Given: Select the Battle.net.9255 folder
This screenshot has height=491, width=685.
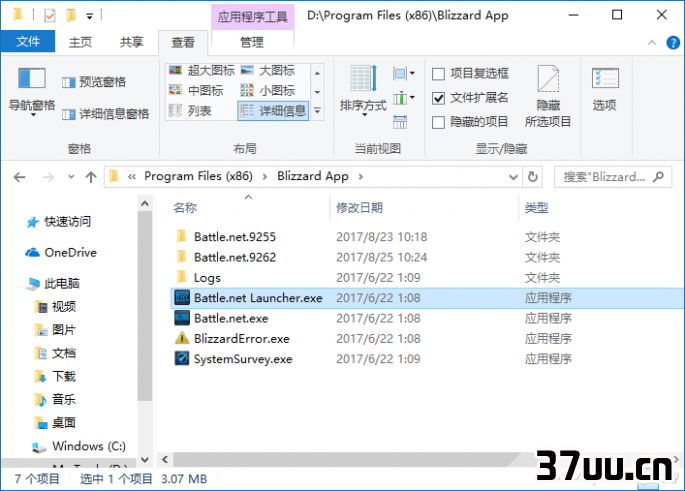Looking at the screenshot, I should 235,237.
